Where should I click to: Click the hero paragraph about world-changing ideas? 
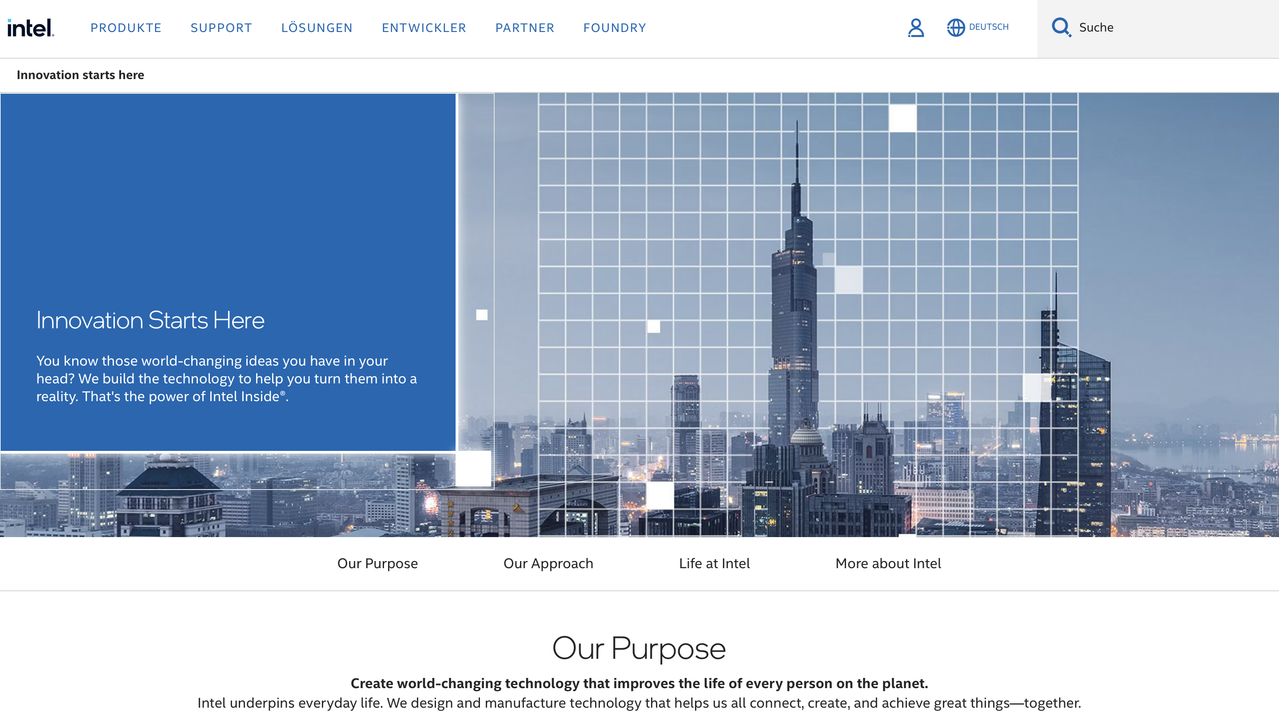pos(227,379)
